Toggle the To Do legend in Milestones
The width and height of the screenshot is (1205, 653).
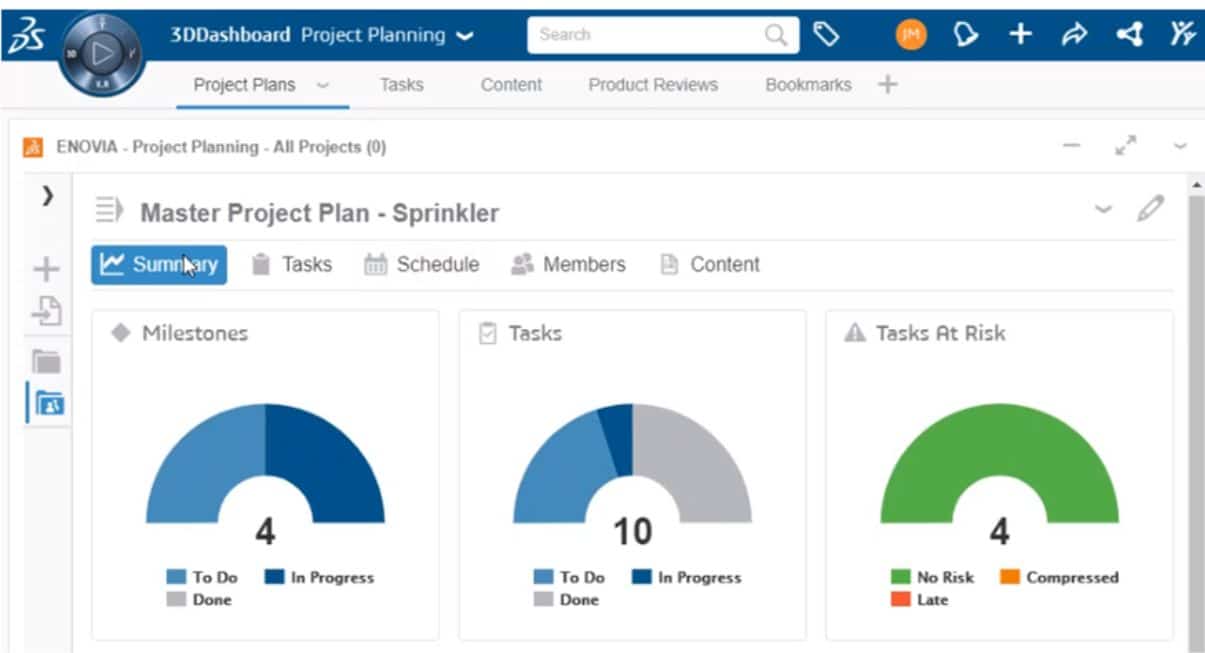coord(203,577)
